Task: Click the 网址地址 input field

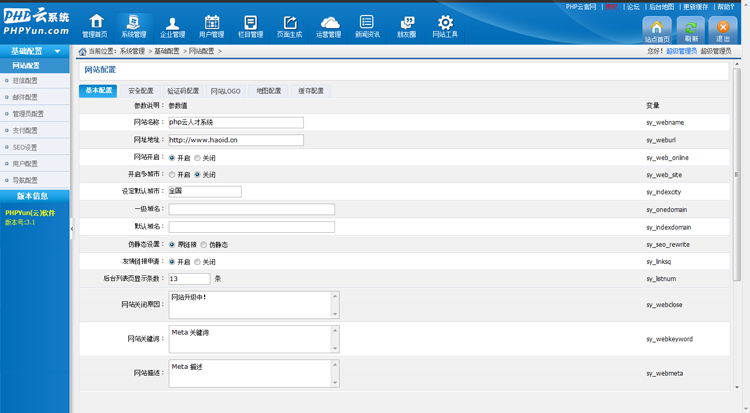Action: point(236,140)
